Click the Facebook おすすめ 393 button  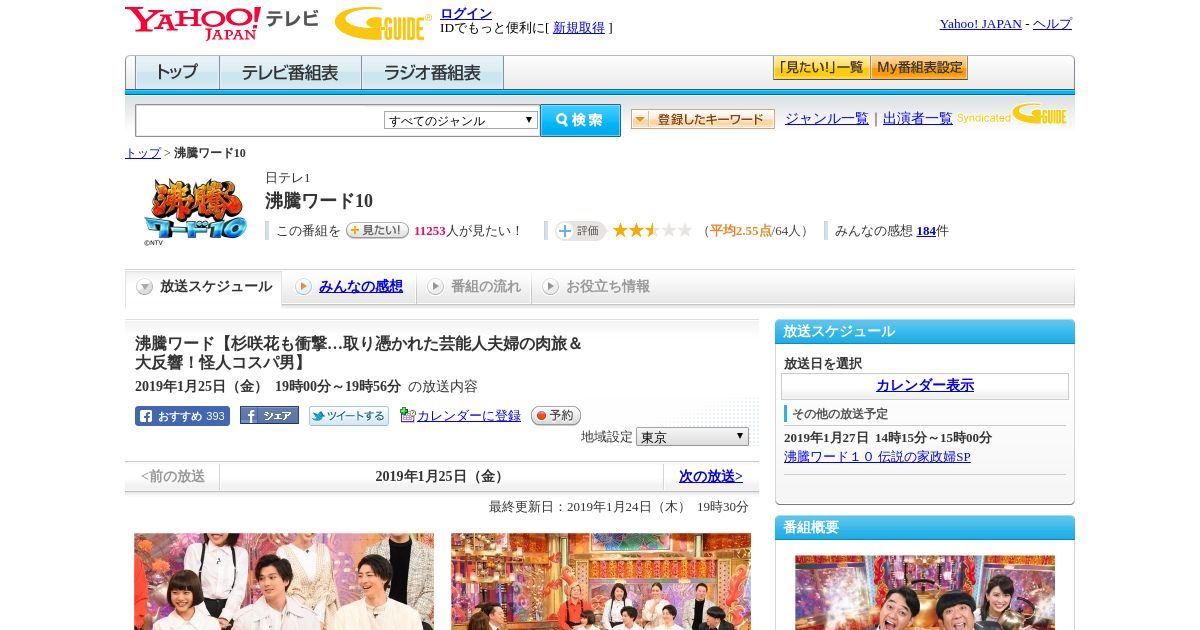(182, 416)
